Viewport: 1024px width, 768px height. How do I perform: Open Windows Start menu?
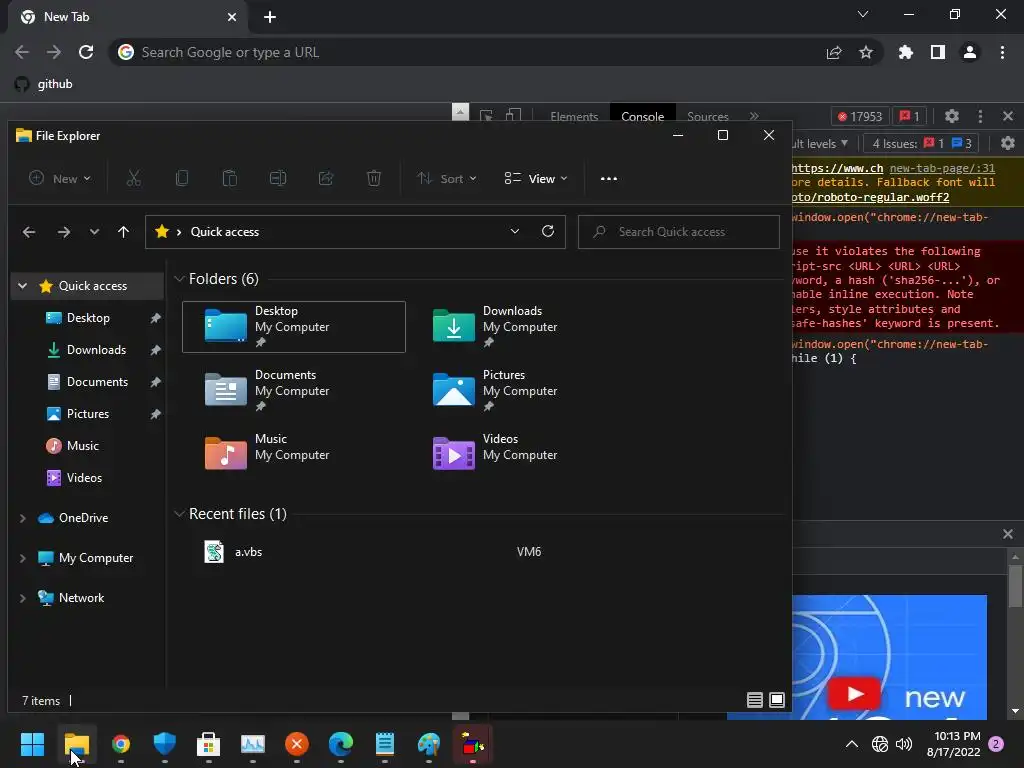(32, 744)
